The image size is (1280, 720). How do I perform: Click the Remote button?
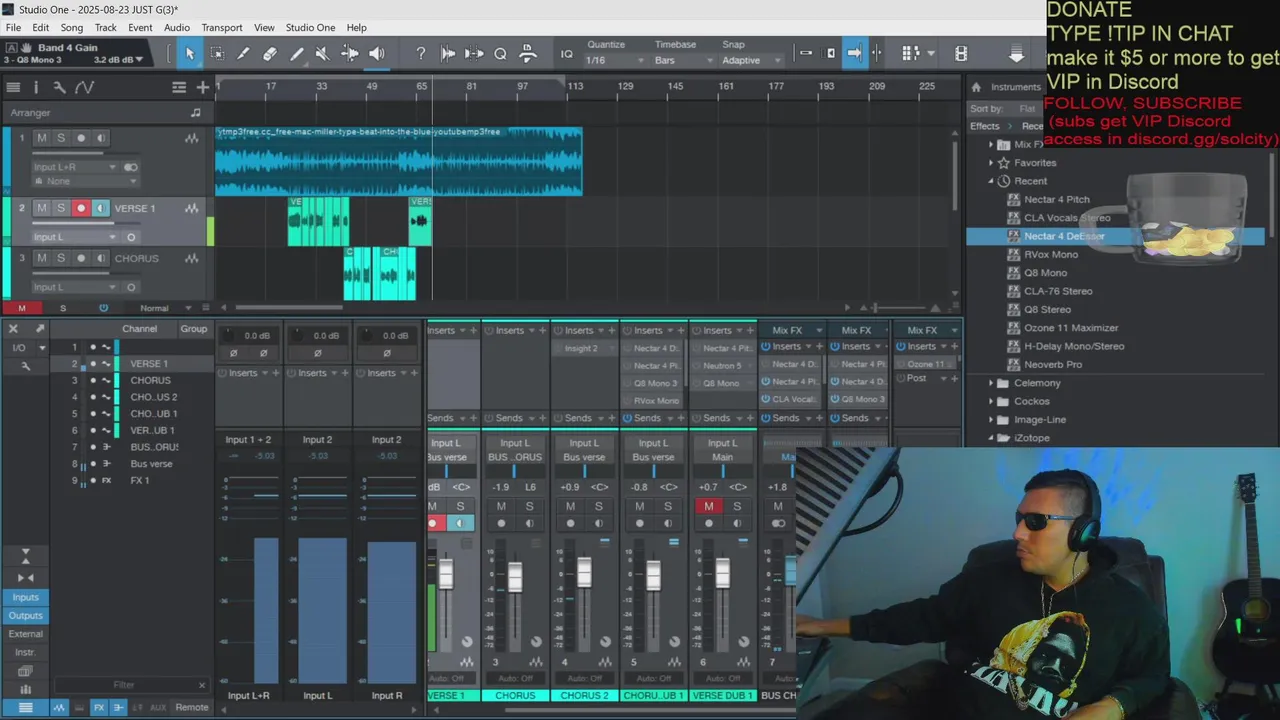point(192,707)
